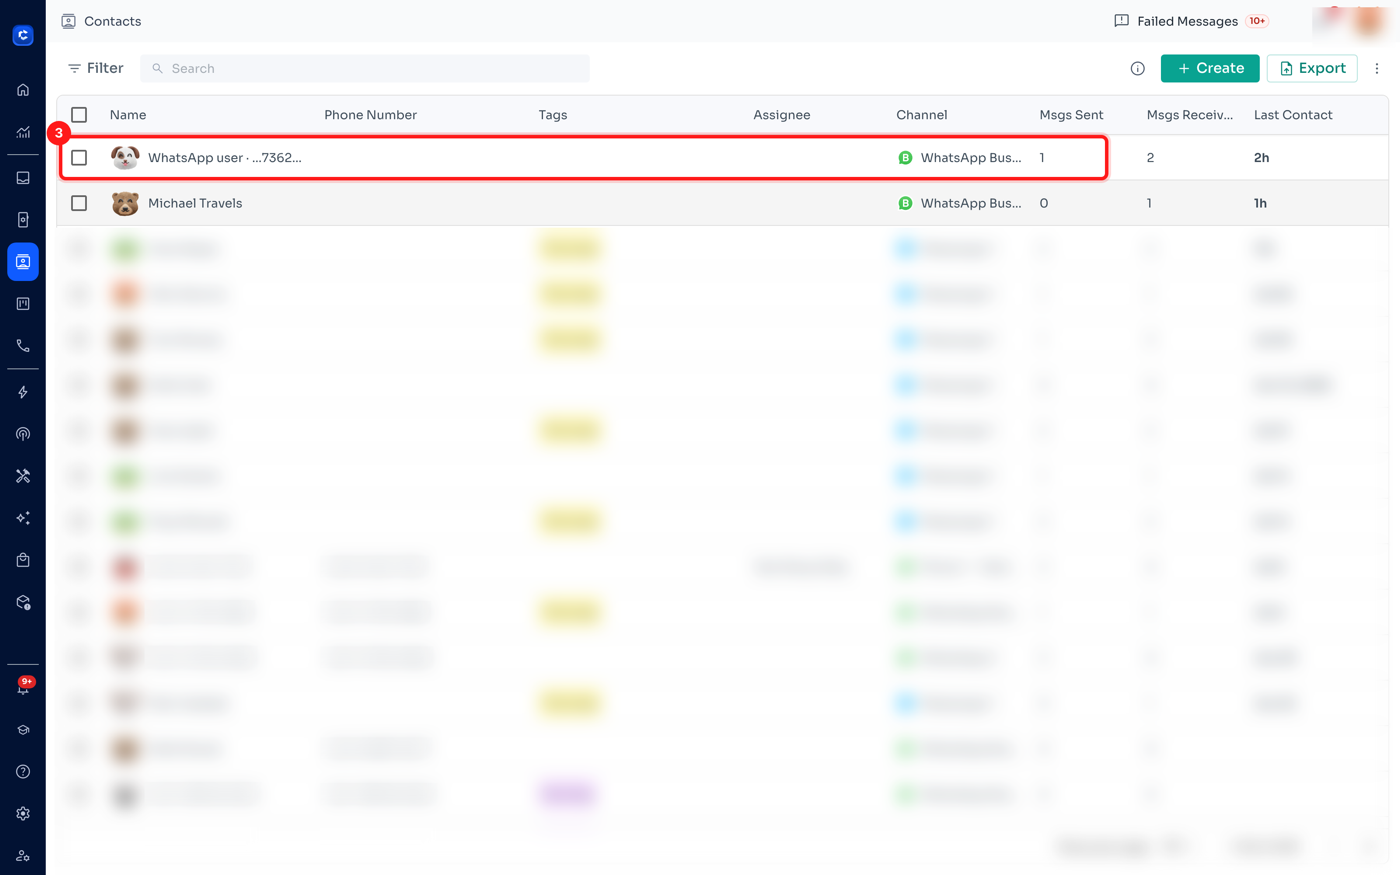Click the user profile avatar at top right
The image size is (1400, 875).
(1366, 21)
